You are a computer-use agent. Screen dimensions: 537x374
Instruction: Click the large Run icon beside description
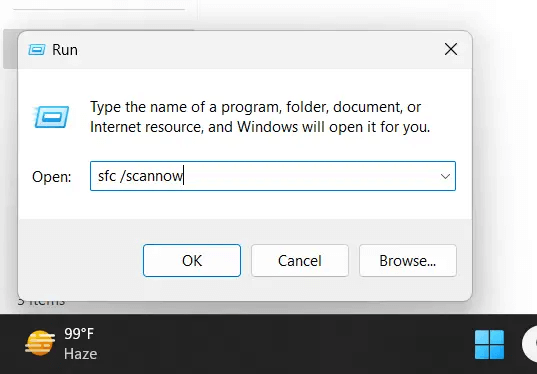pos(52,117)
